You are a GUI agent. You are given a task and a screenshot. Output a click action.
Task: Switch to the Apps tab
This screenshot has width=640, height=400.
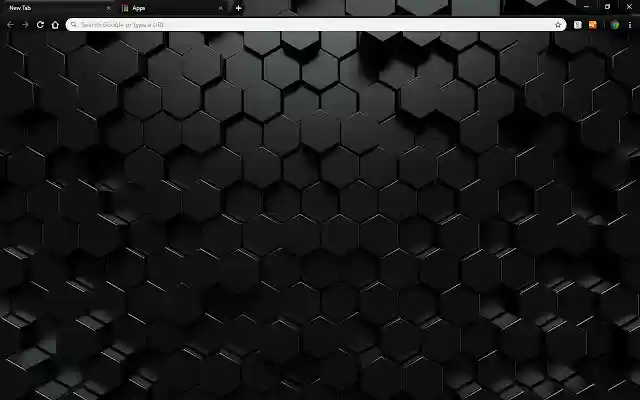pyautogui.click(x=173, y=8)
